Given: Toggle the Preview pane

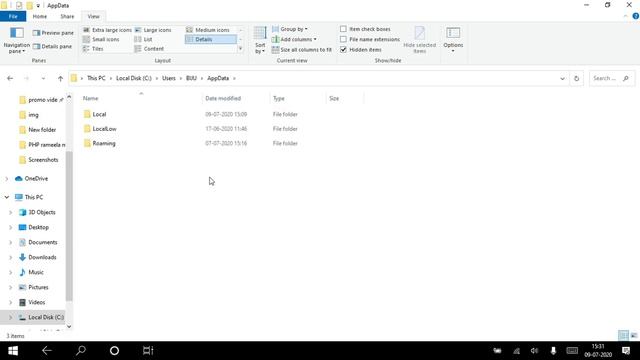Looking at the screenshot, I should [53, 33].
